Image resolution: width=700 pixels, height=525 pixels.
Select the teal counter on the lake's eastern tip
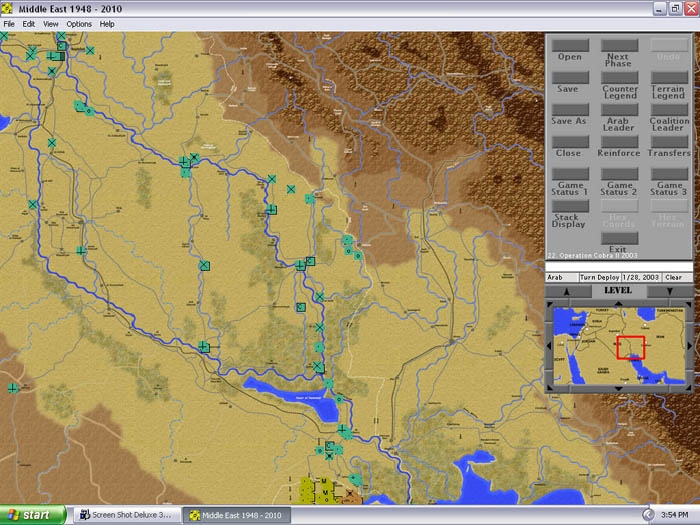tap(339, 399)
